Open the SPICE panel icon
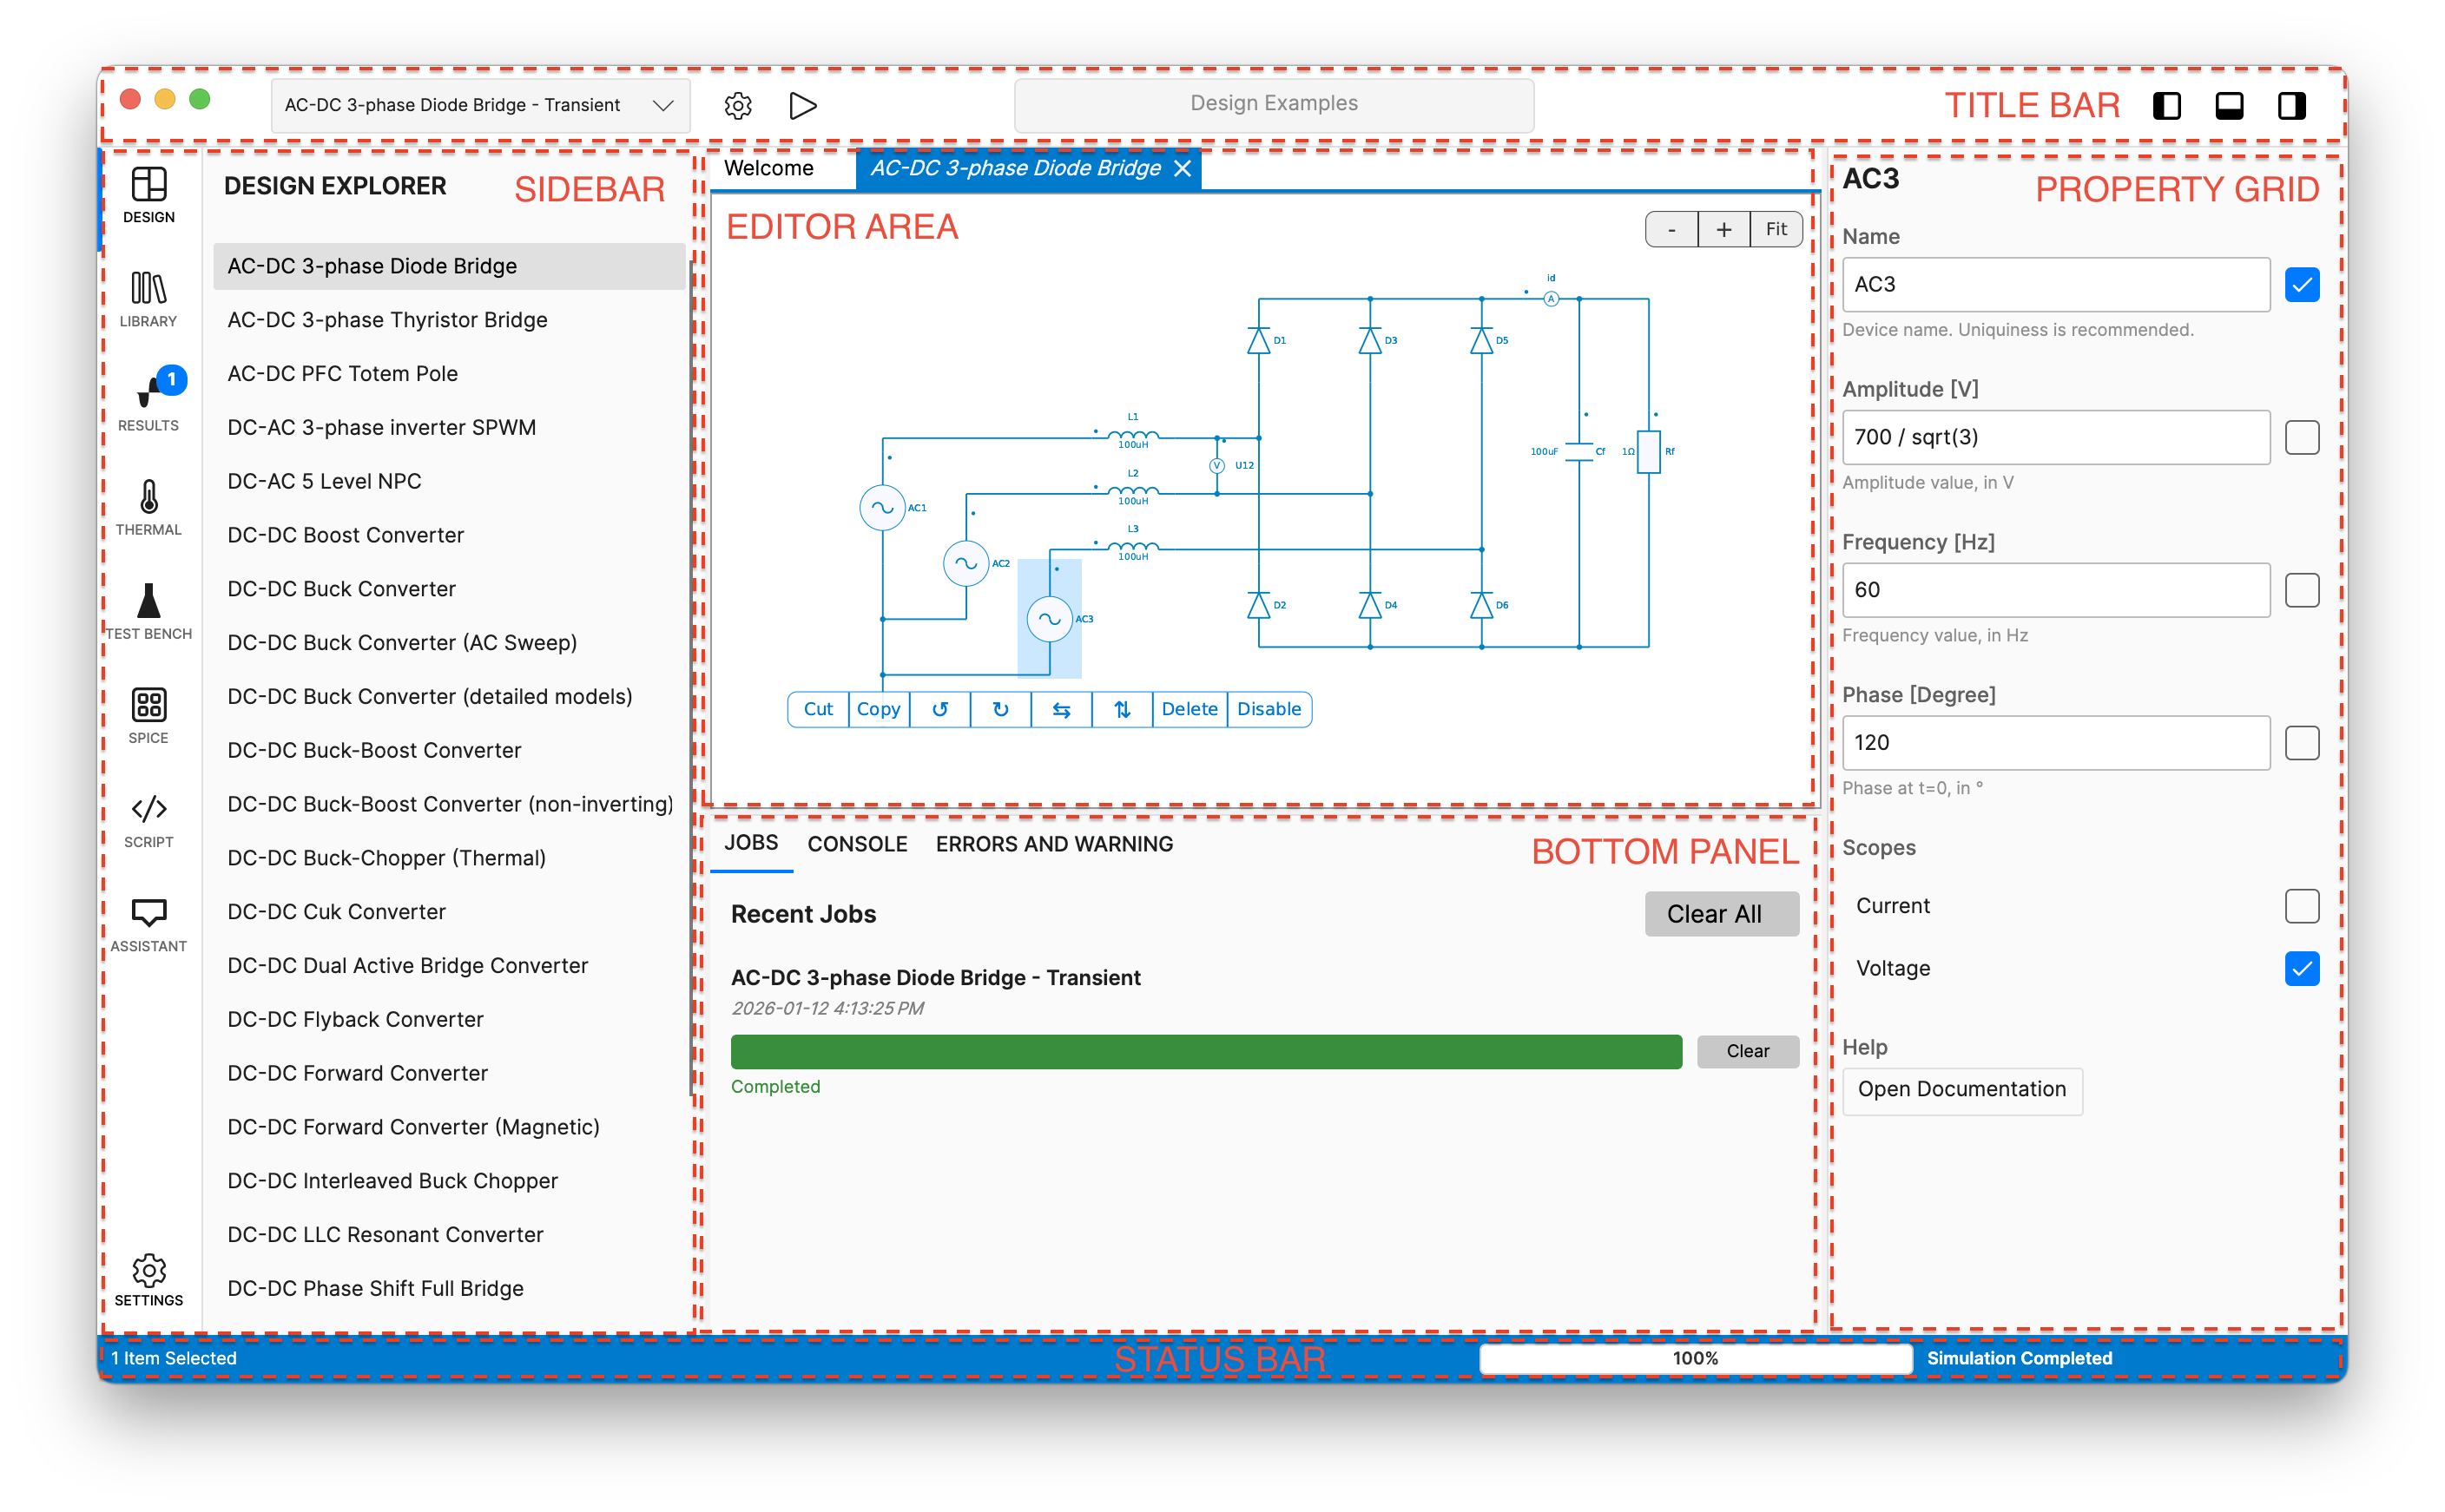Viewport: 2445px width, 1512px height. pos(148,715)
